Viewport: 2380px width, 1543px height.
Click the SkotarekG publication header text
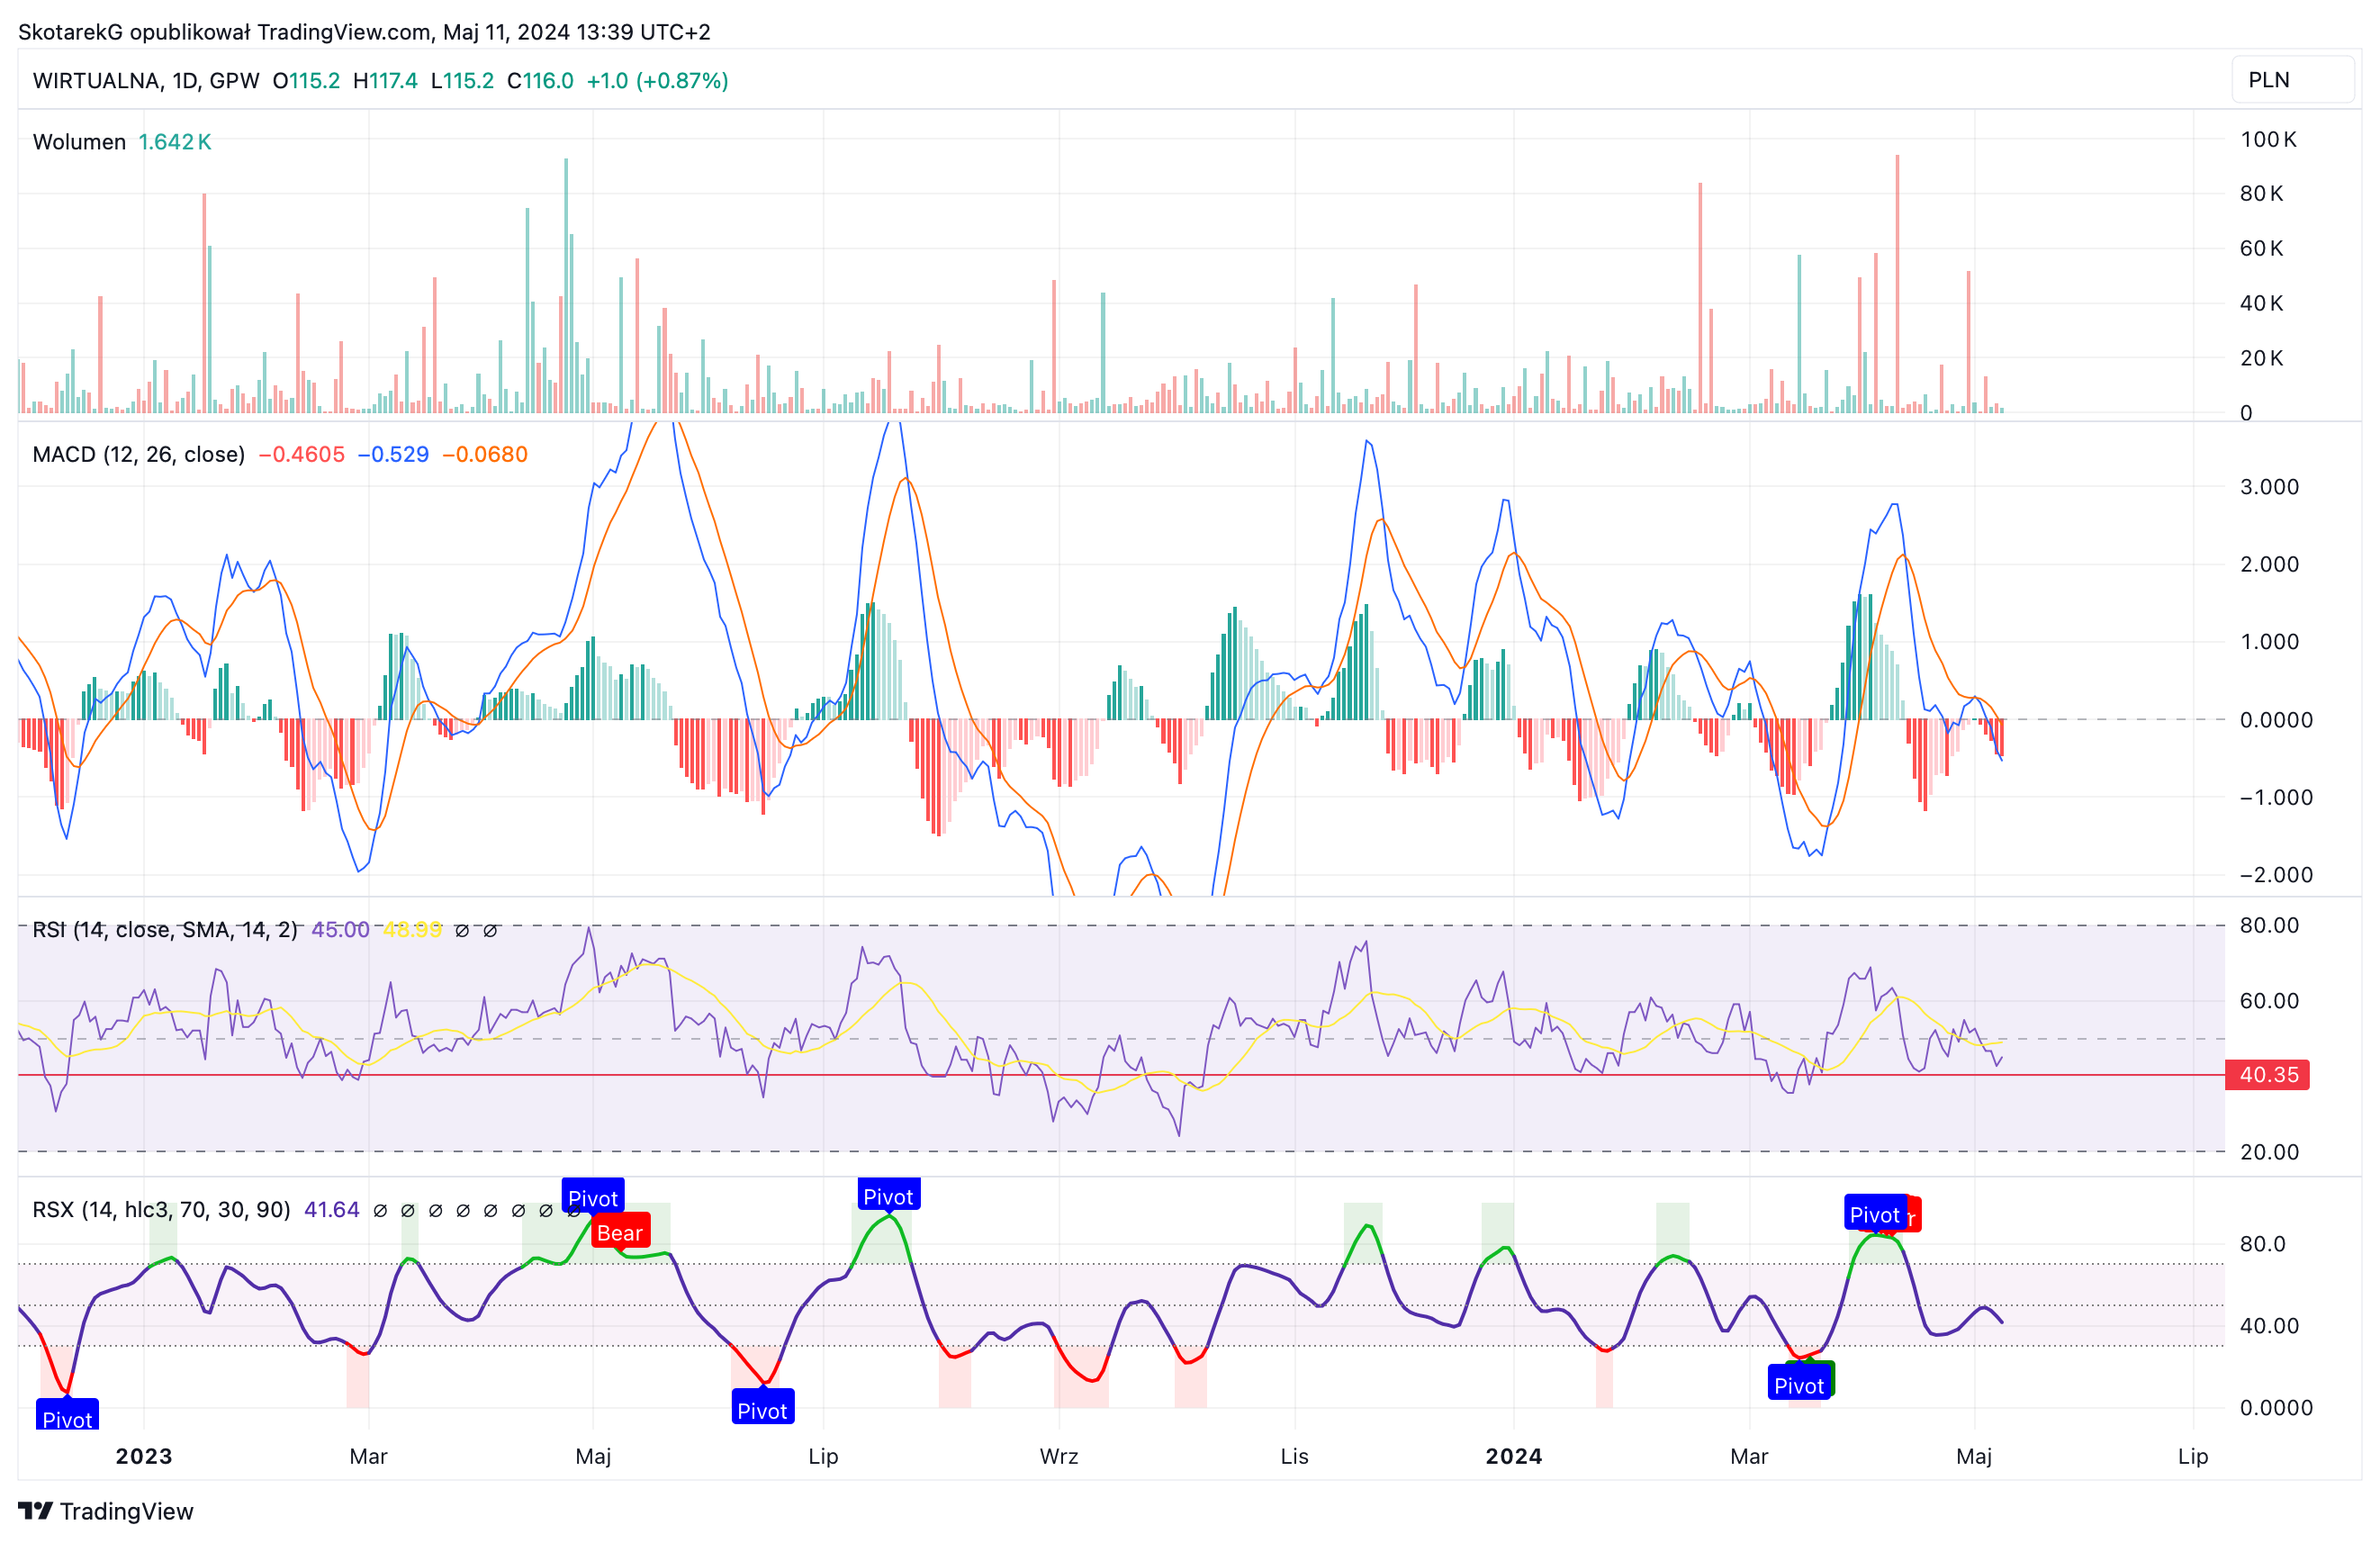click(364, 32)
